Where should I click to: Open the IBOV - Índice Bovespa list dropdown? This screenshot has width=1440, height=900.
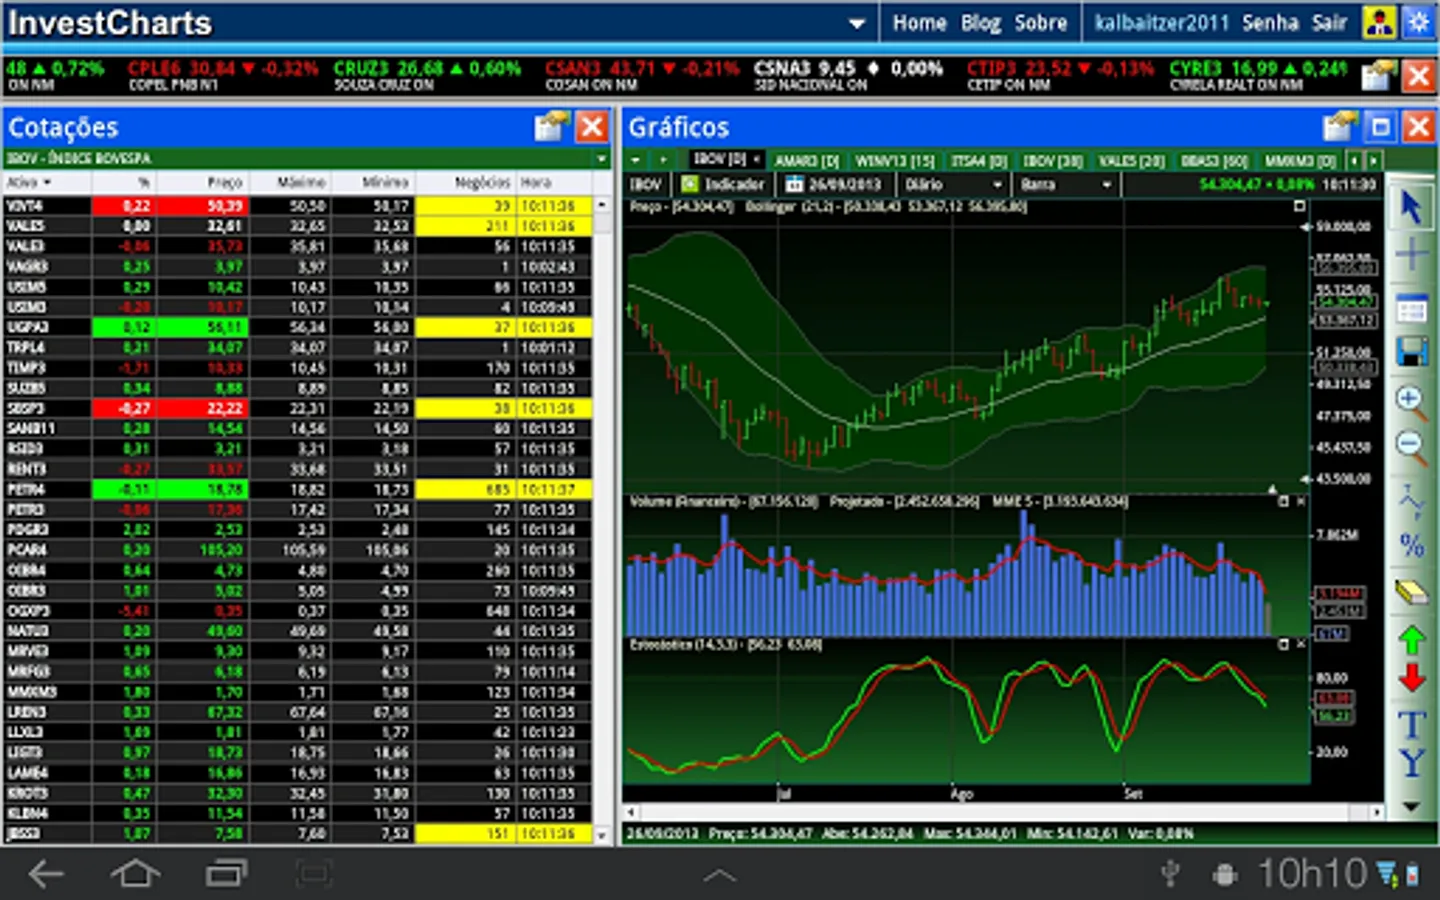pyautogui.click(x=601, y=159)
